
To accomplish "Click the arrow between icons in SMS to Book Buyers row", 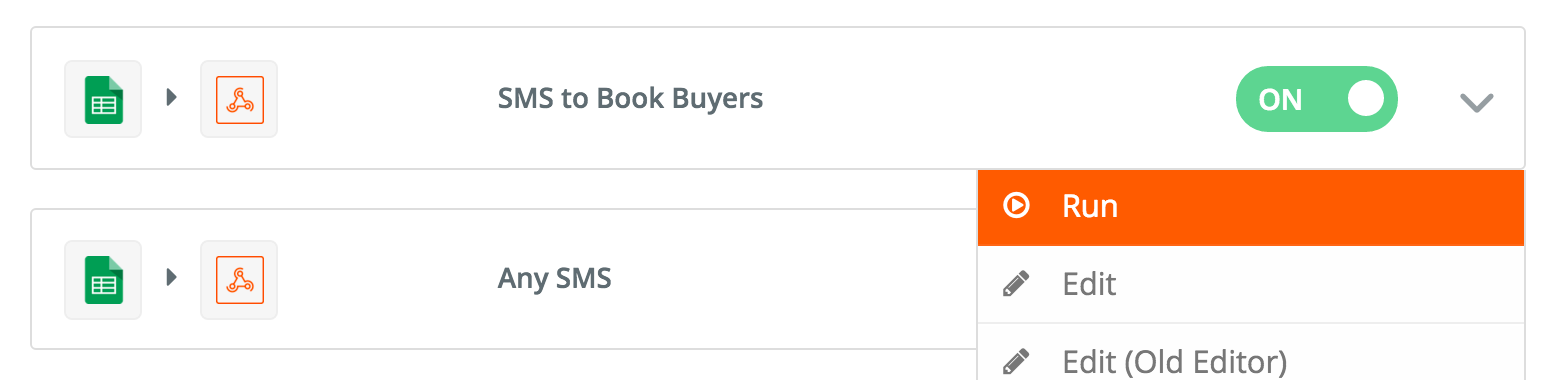I will pyautogui.click(x=171, y=98).
